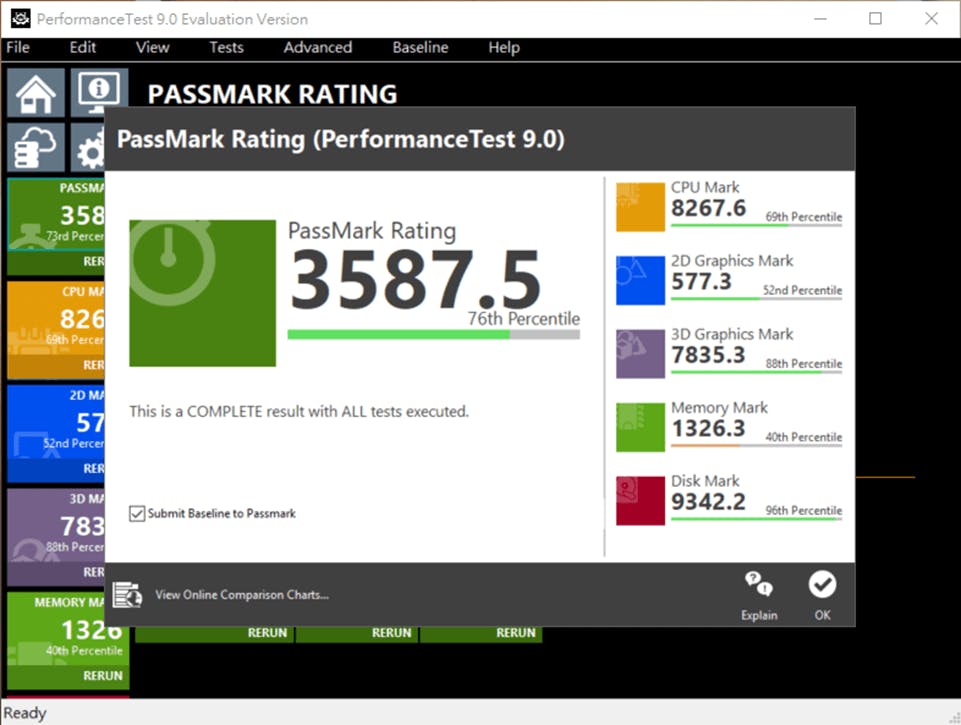
Task: Minimize the PerformanceTest window
Action: 820,18
